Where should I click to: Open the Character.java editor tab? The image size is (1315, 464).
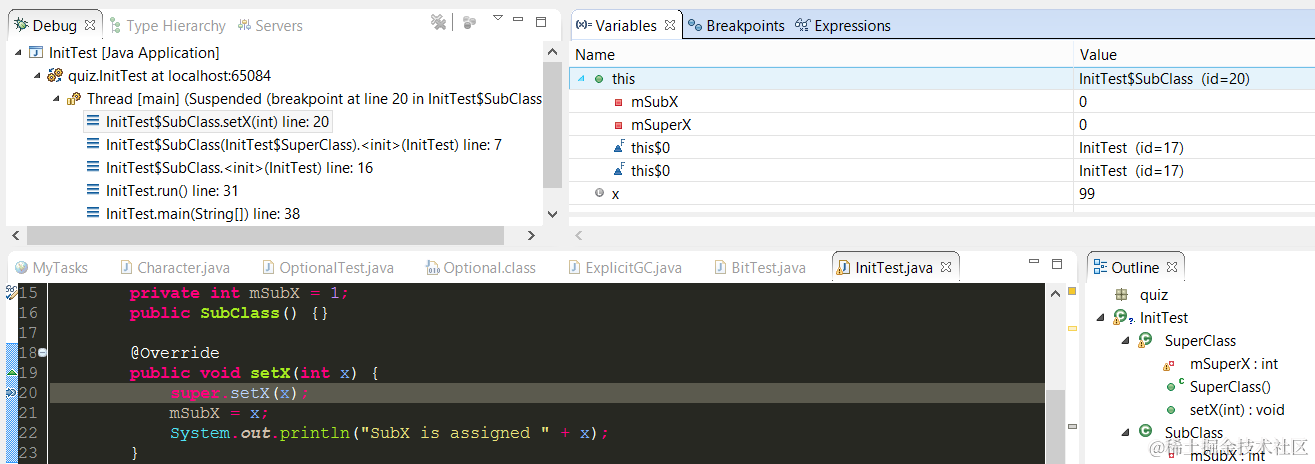click(x=174, y=268)
